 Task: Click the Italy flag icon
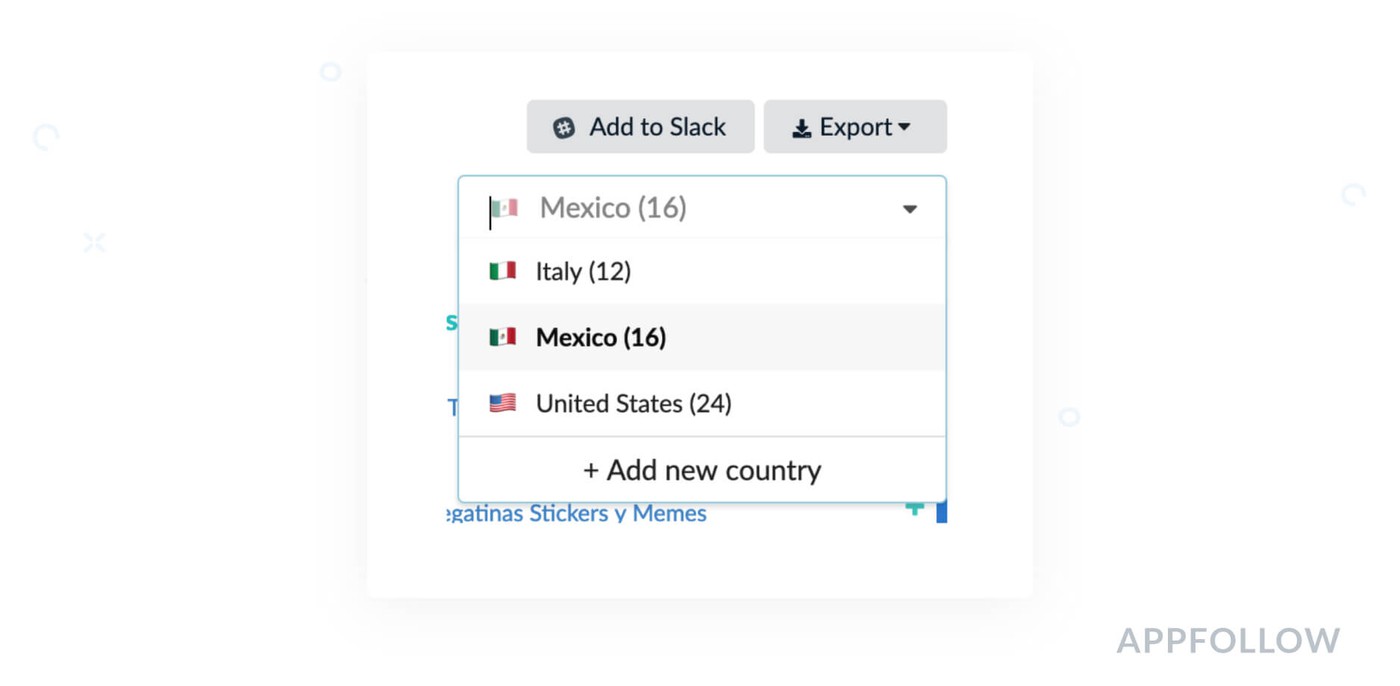pyautogui.click(x=502, y=271)
